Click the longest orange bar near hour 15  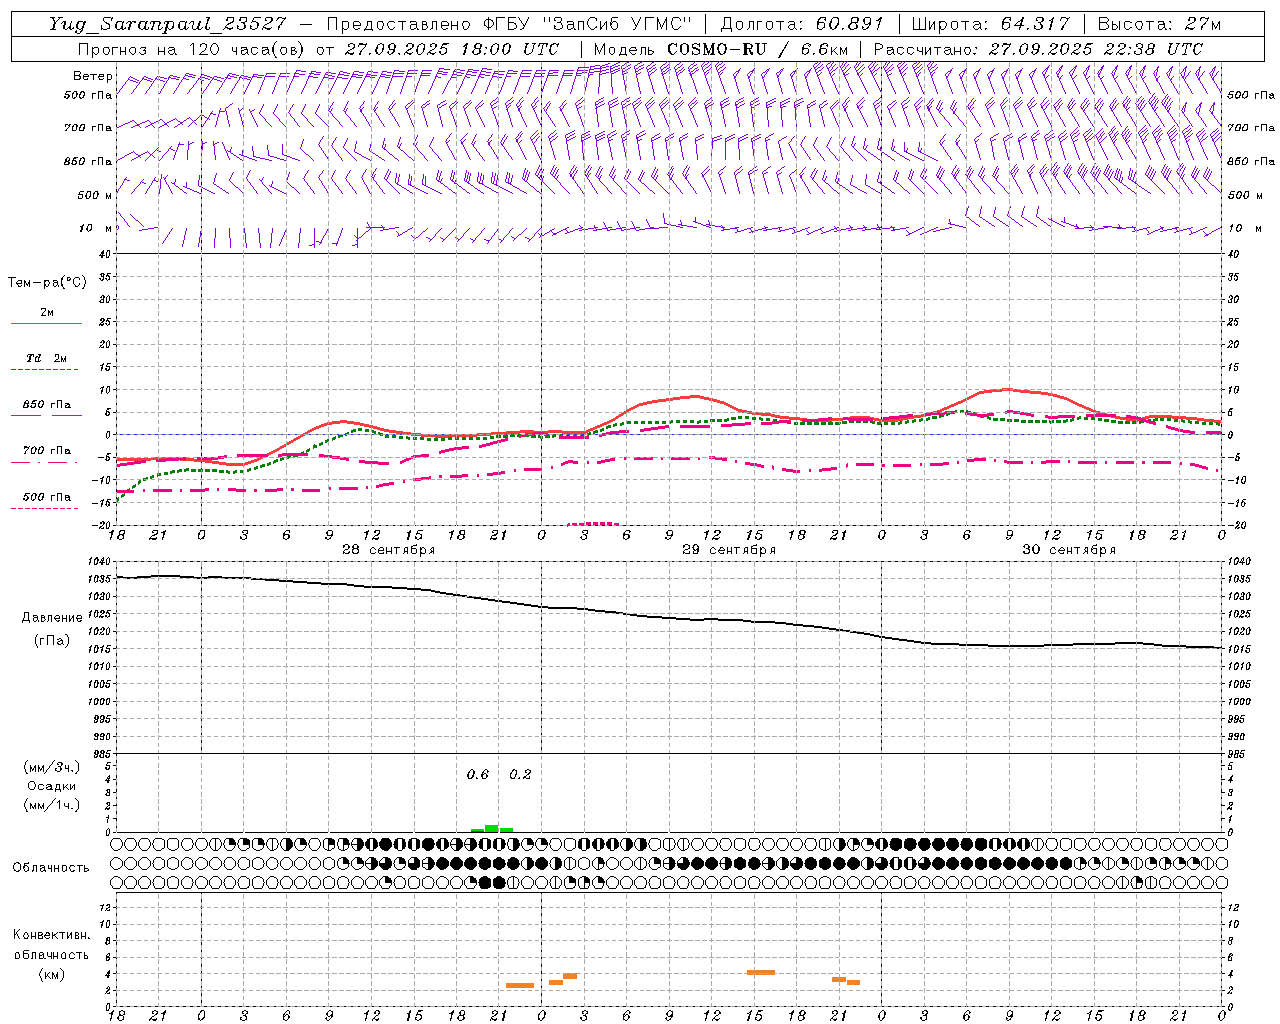tap(761, 972)
